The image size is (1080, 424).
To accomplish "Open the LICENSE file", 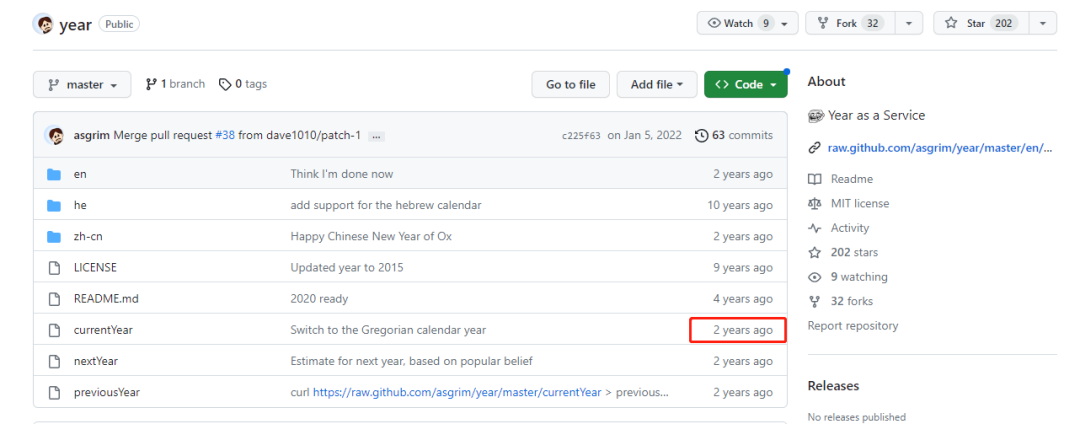I will point(95,268).
